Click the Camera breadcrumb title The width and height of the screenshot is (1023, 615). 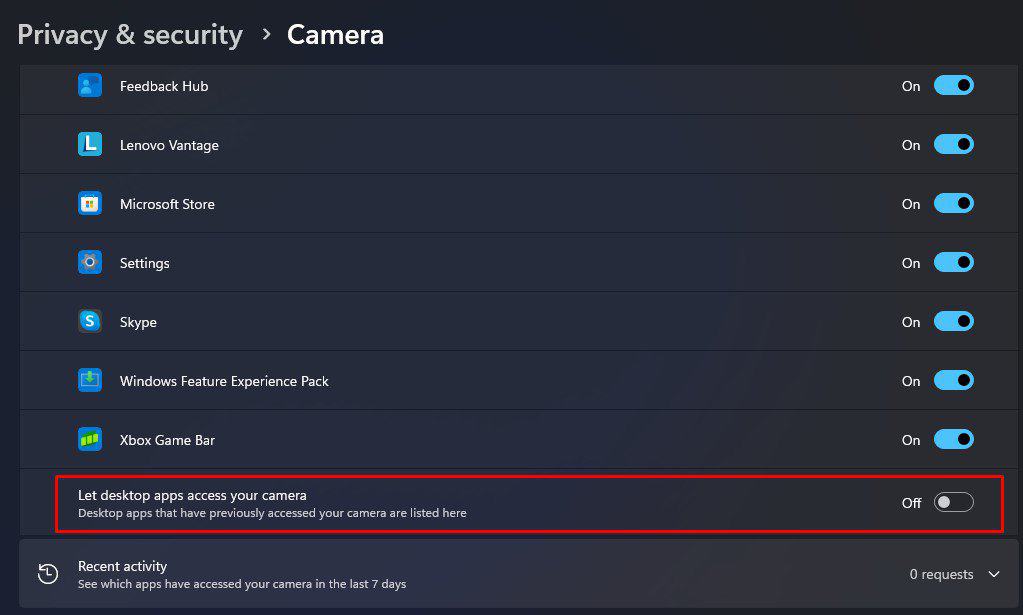tap(335, 35)
